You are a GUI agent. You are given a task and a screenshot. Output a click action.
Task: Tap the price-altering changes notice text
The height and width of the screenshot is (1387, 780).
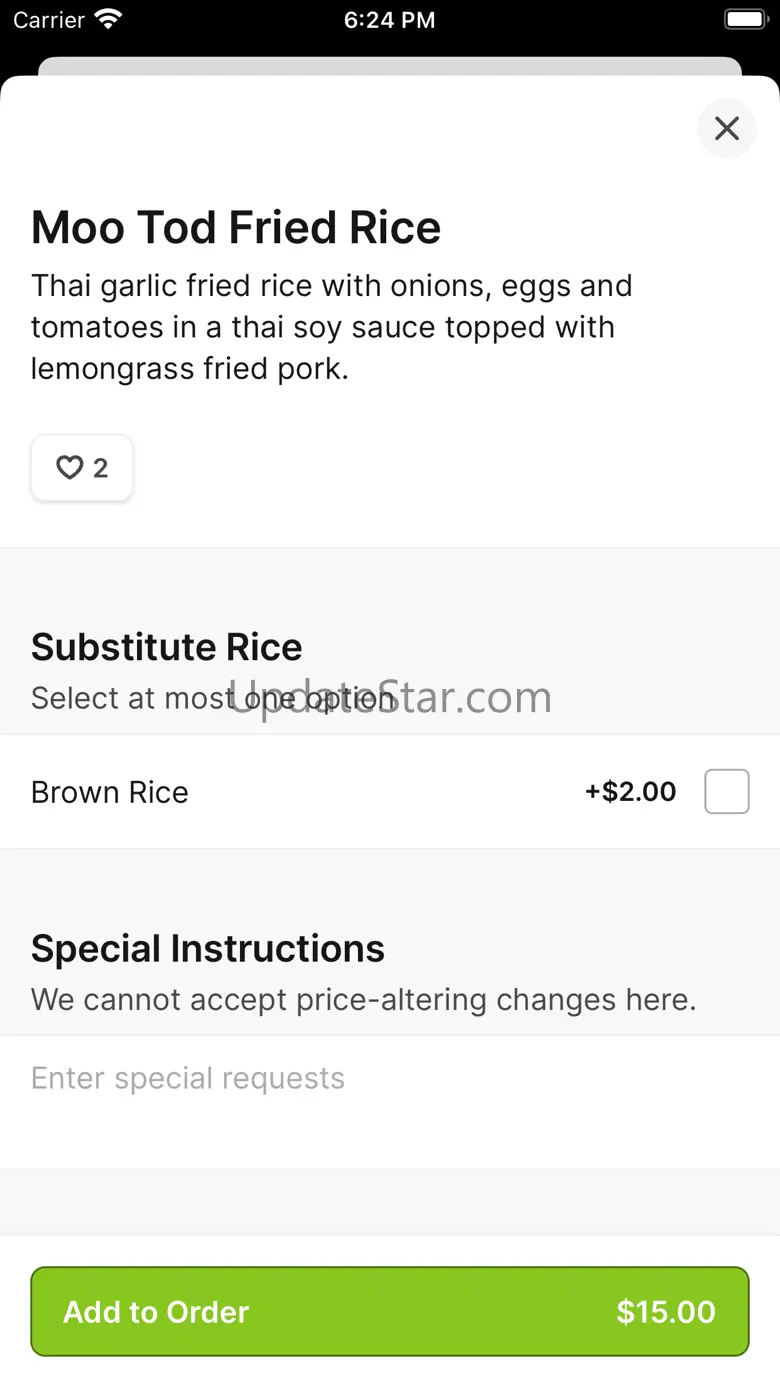click(363, 999)
